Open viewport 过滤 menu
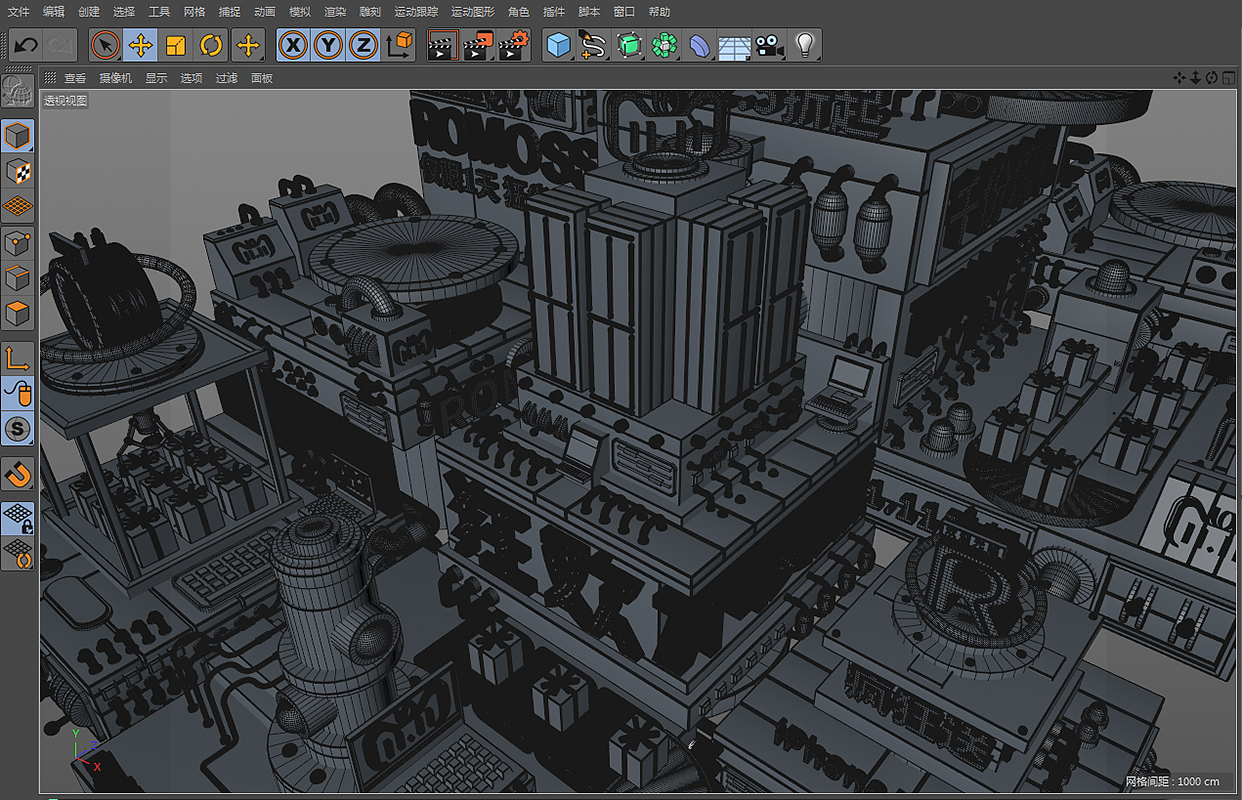The width and height of the screenshot is (1242, 800). 226,78
